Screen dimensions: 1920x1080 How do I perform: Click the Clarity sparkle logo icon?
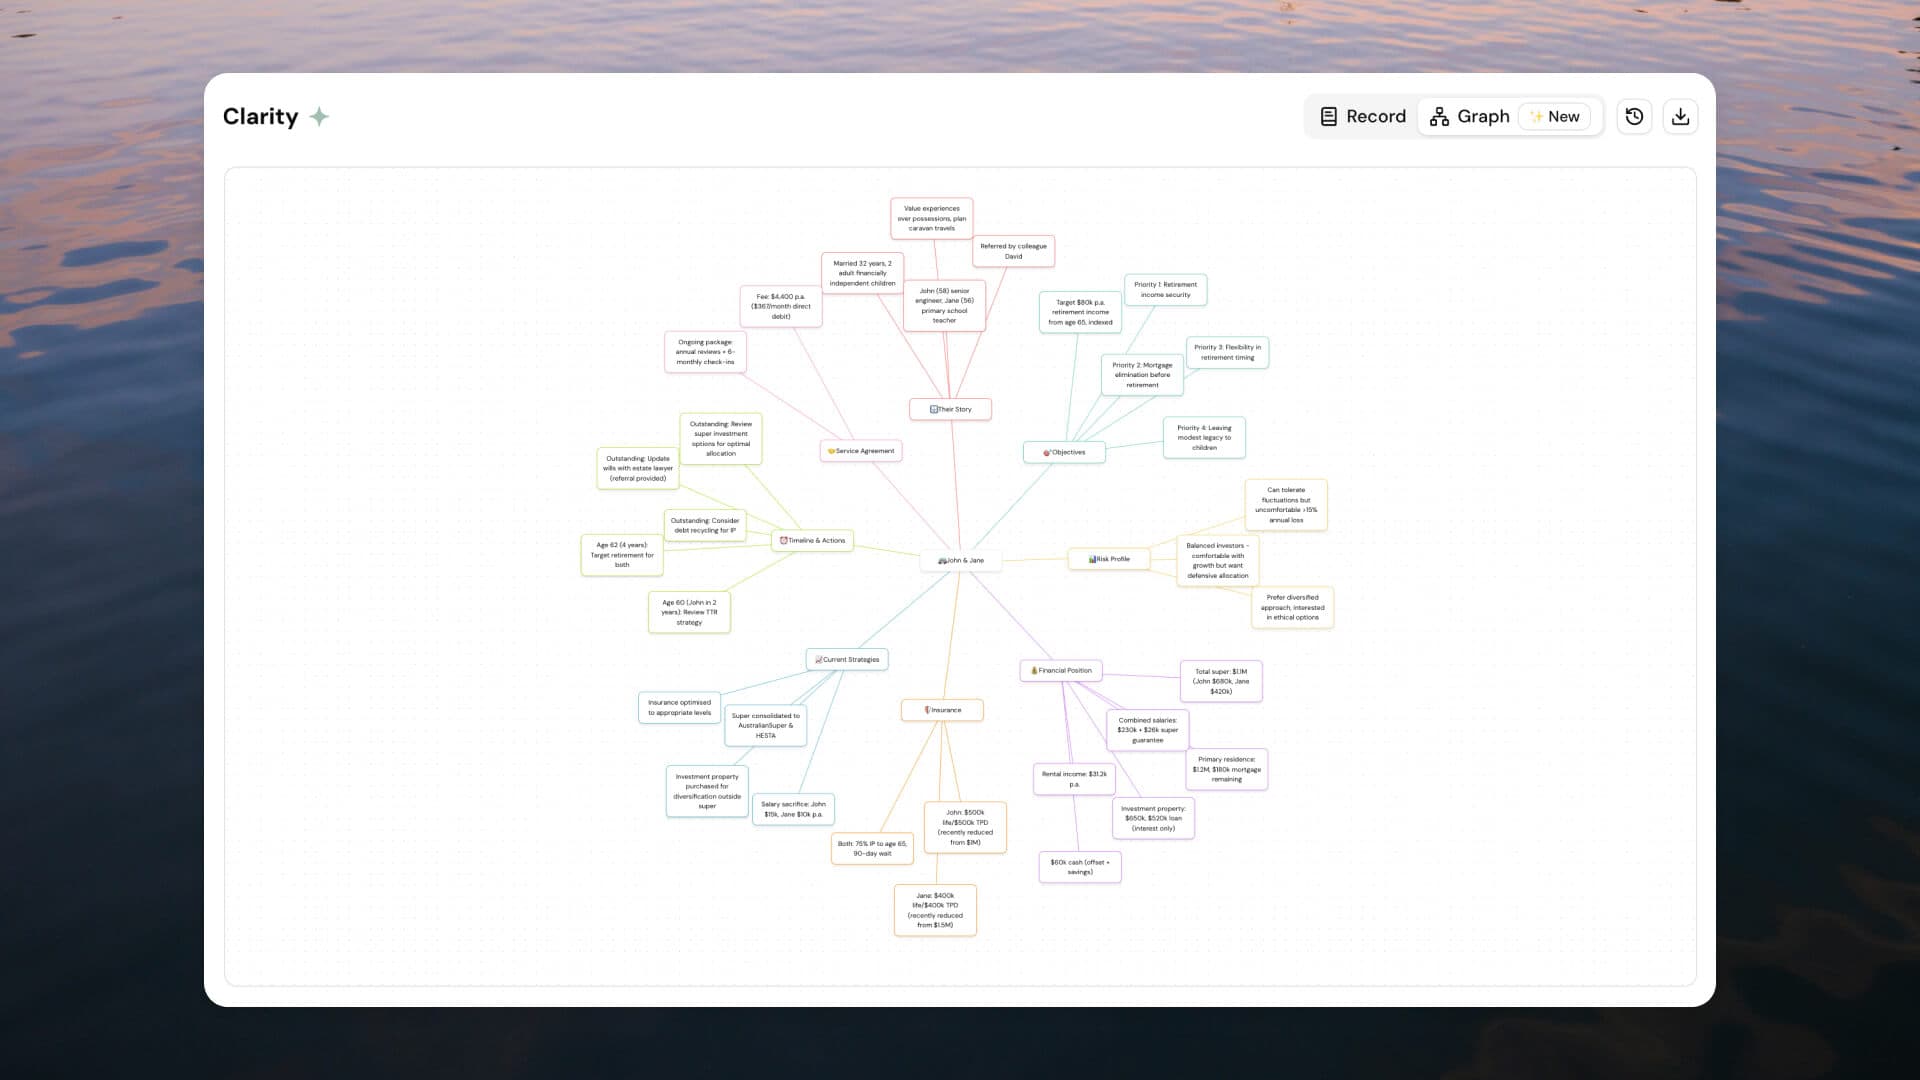pos(319,117)
